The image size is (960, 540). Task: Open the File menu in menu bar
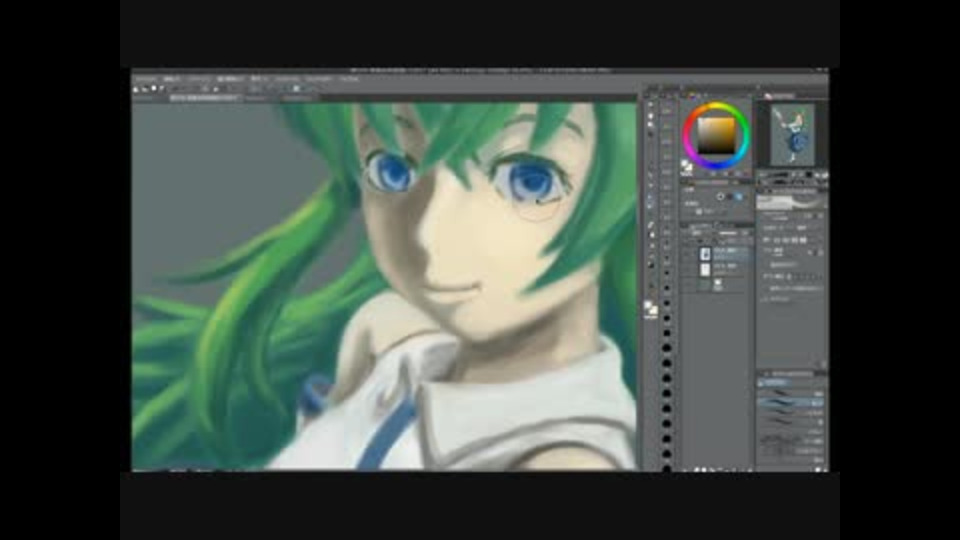146,79
